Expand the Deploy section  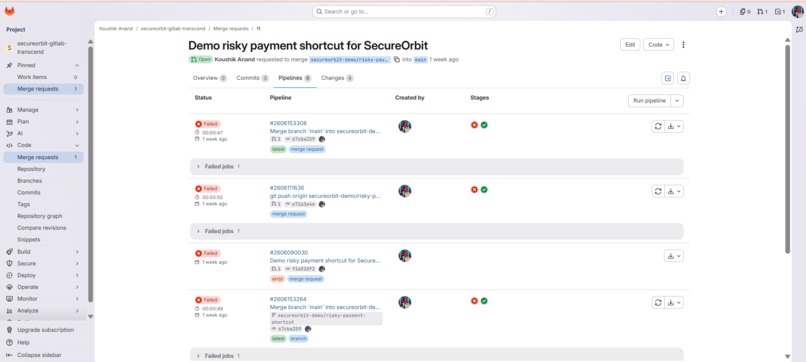pos(43,276)
